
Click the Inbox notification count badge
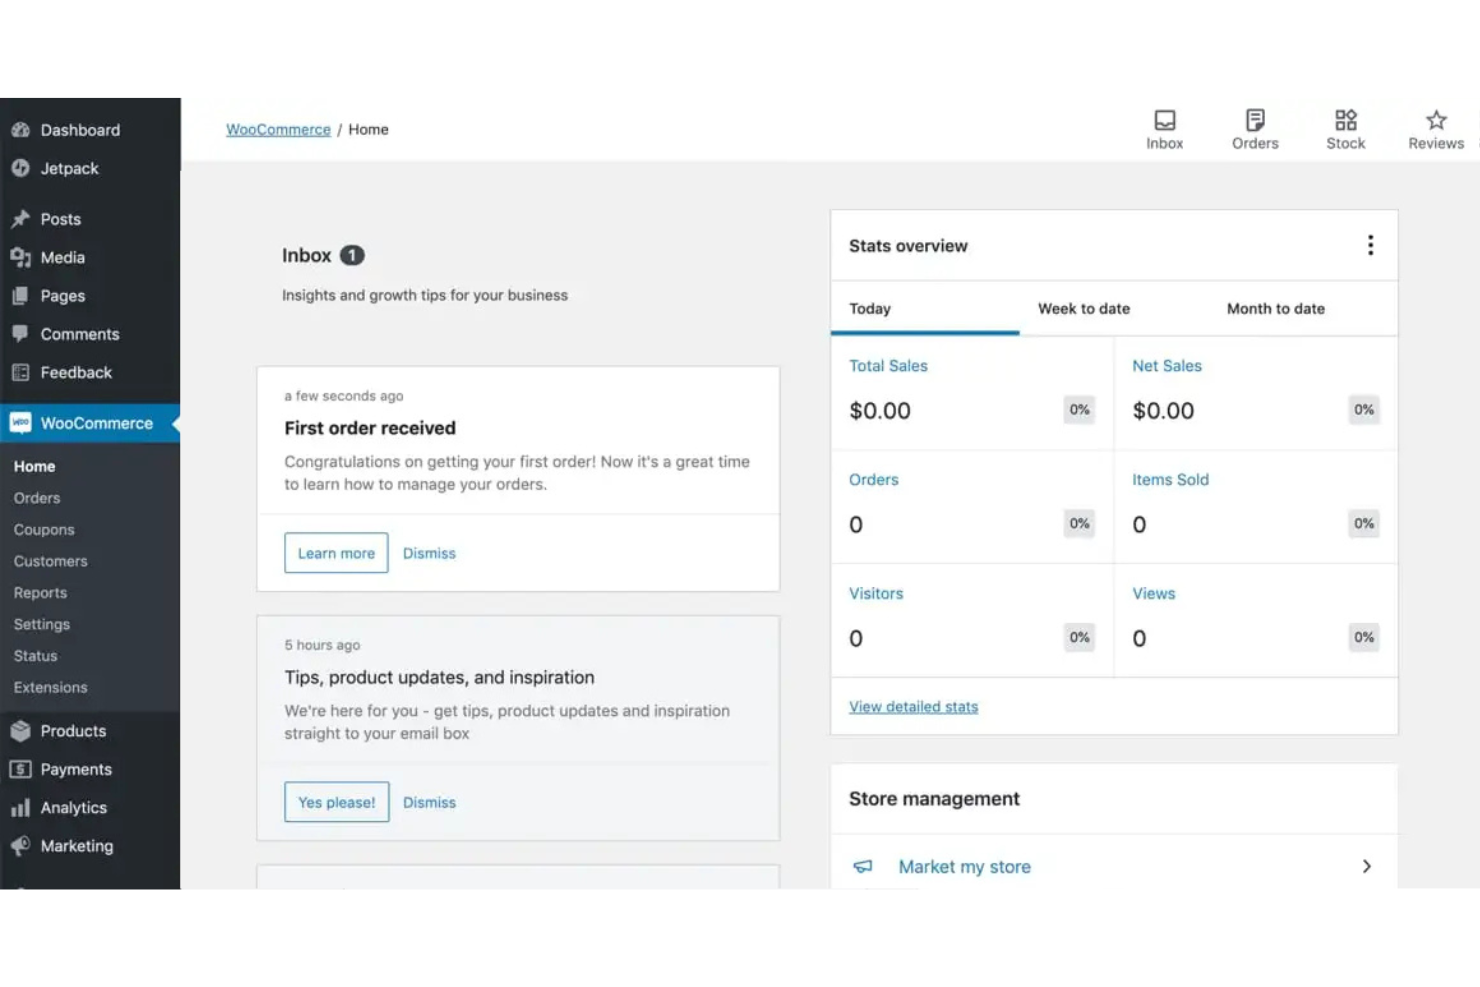(351, 255)
